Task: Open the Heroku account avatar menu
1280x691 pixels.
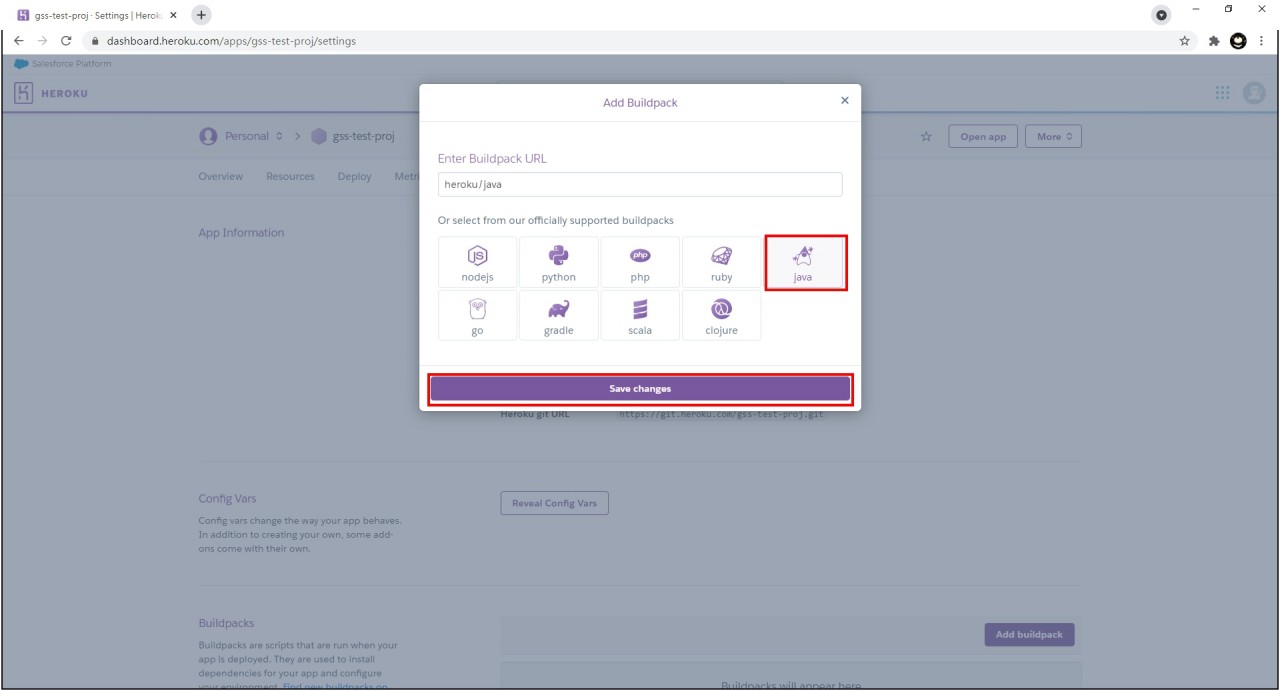Action: (1253, 93)
